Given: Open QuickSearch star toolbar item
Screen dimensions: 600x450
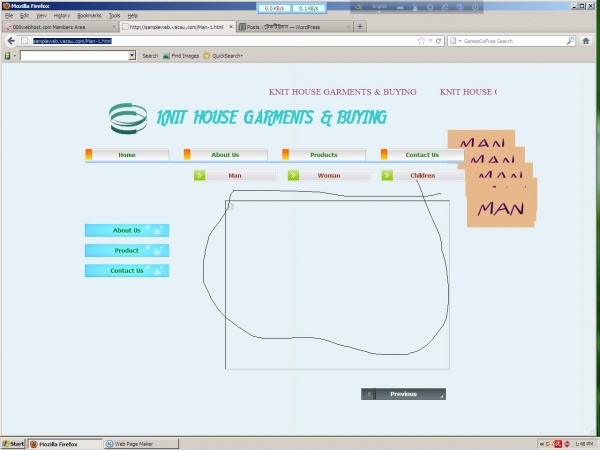Looking at the screenshot, I should coord(223,56).
